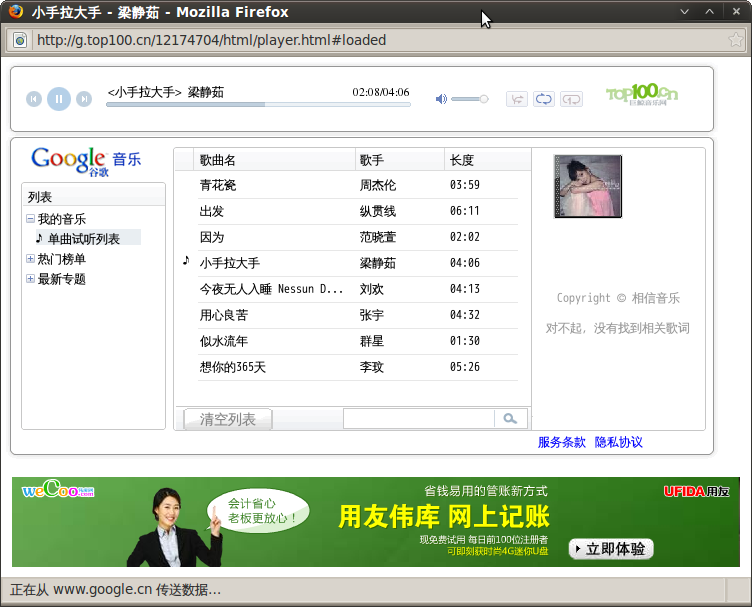Screen dimensions: 752x607
Task: Click artist name 纵贯线
Action: 378,211
